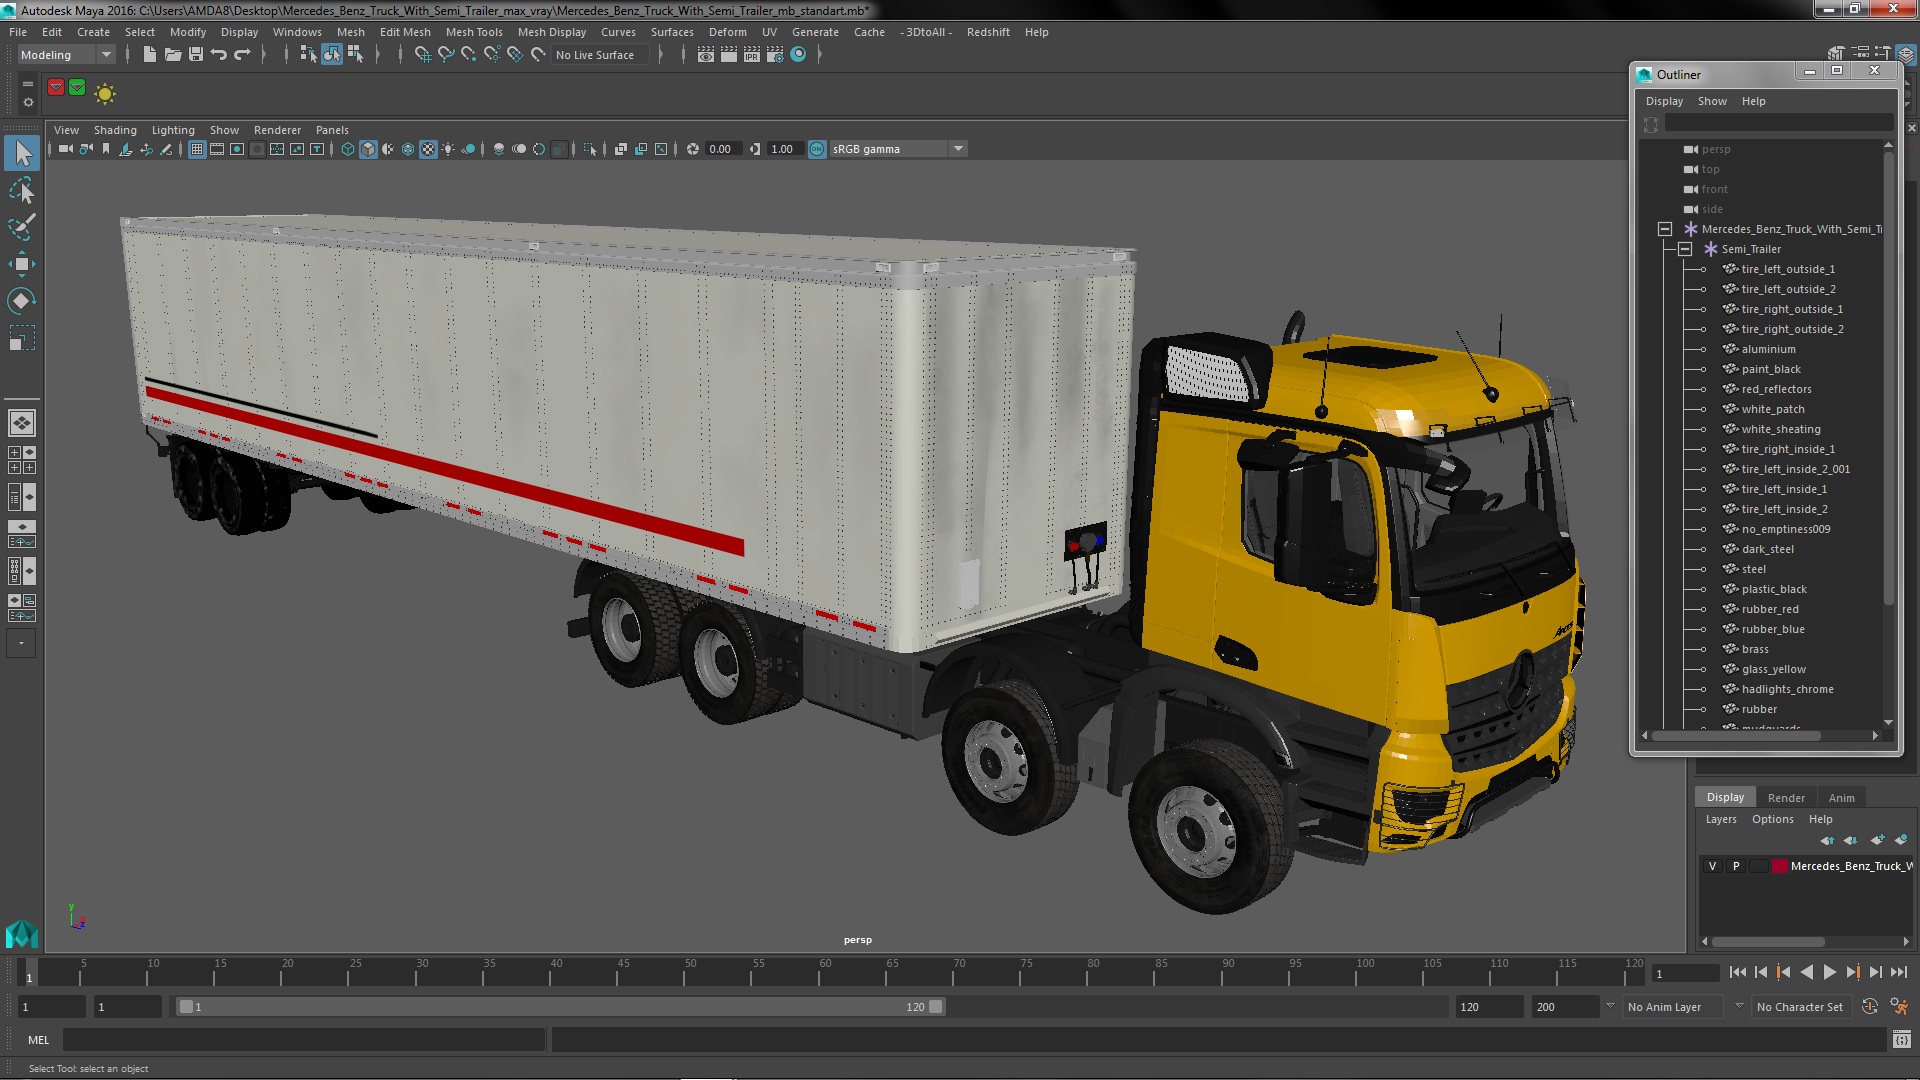Viewport: 1920px width, 1080px height.
Task: Click the green shelf icon
Action: click(x=77, y=88)
